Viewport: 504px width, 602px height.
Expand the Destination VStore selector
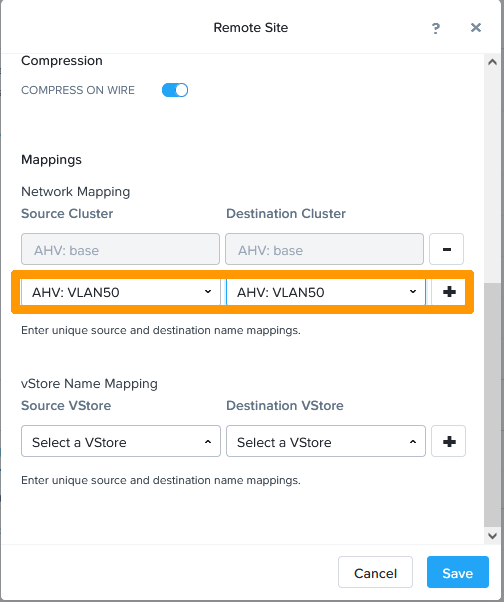(x=326, y=441)
